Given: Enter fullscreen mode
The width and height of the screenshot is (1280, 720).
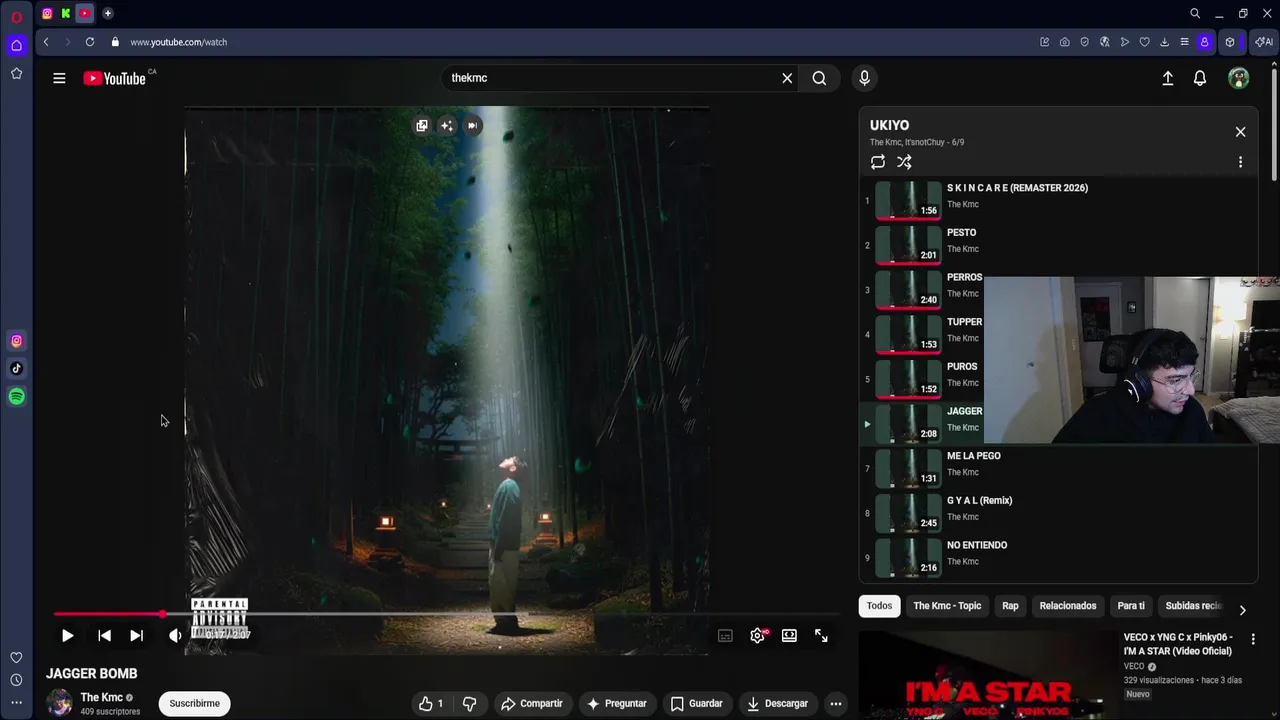Looking at the screenshot, I should click(821, 636).
